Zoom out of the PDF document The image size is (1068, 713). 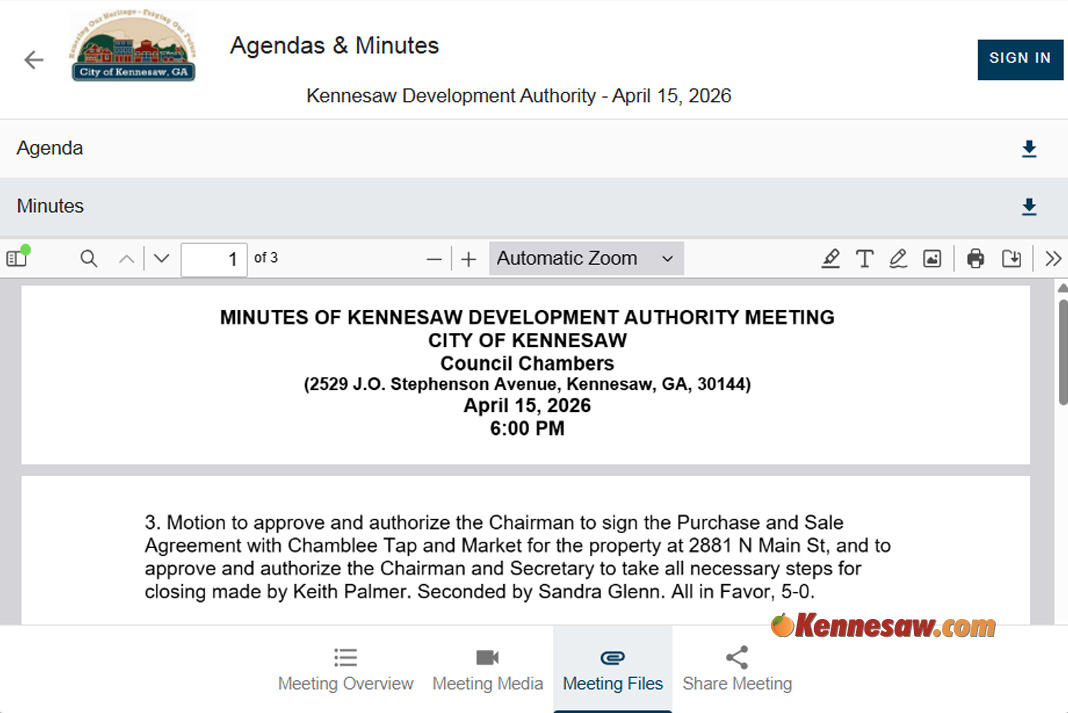click(x=434, y=259)
